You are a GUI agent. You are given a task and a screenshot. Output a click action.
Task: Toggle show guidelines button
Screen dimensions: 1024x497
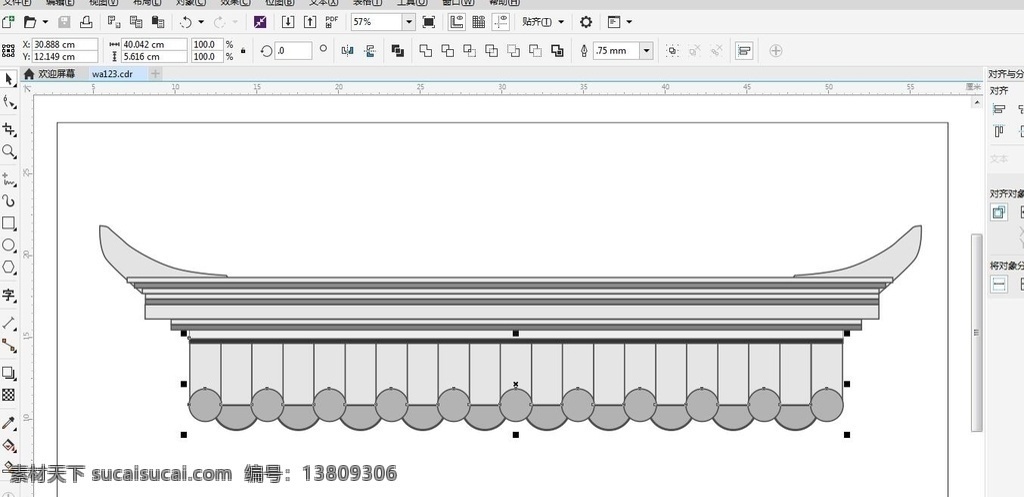pyautogui.click(x=501, y=22)
